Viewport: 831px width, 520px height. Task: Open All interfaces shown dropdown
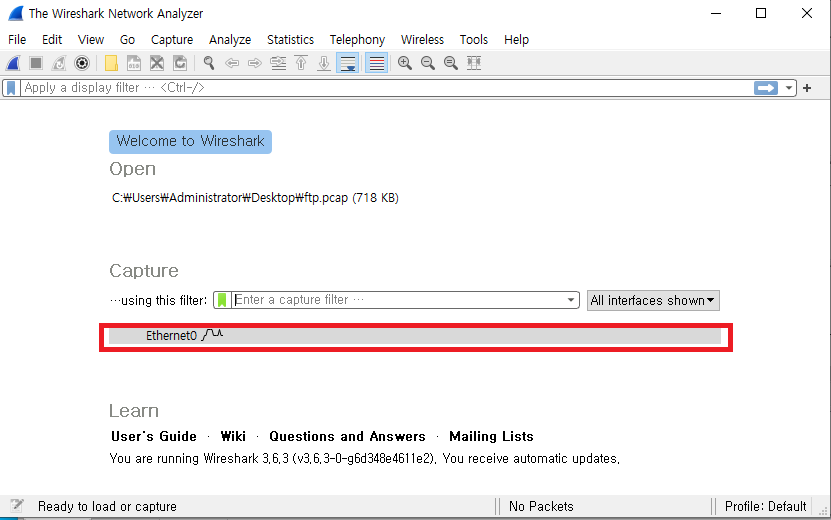pyautogui.click(x=653, y=301)
